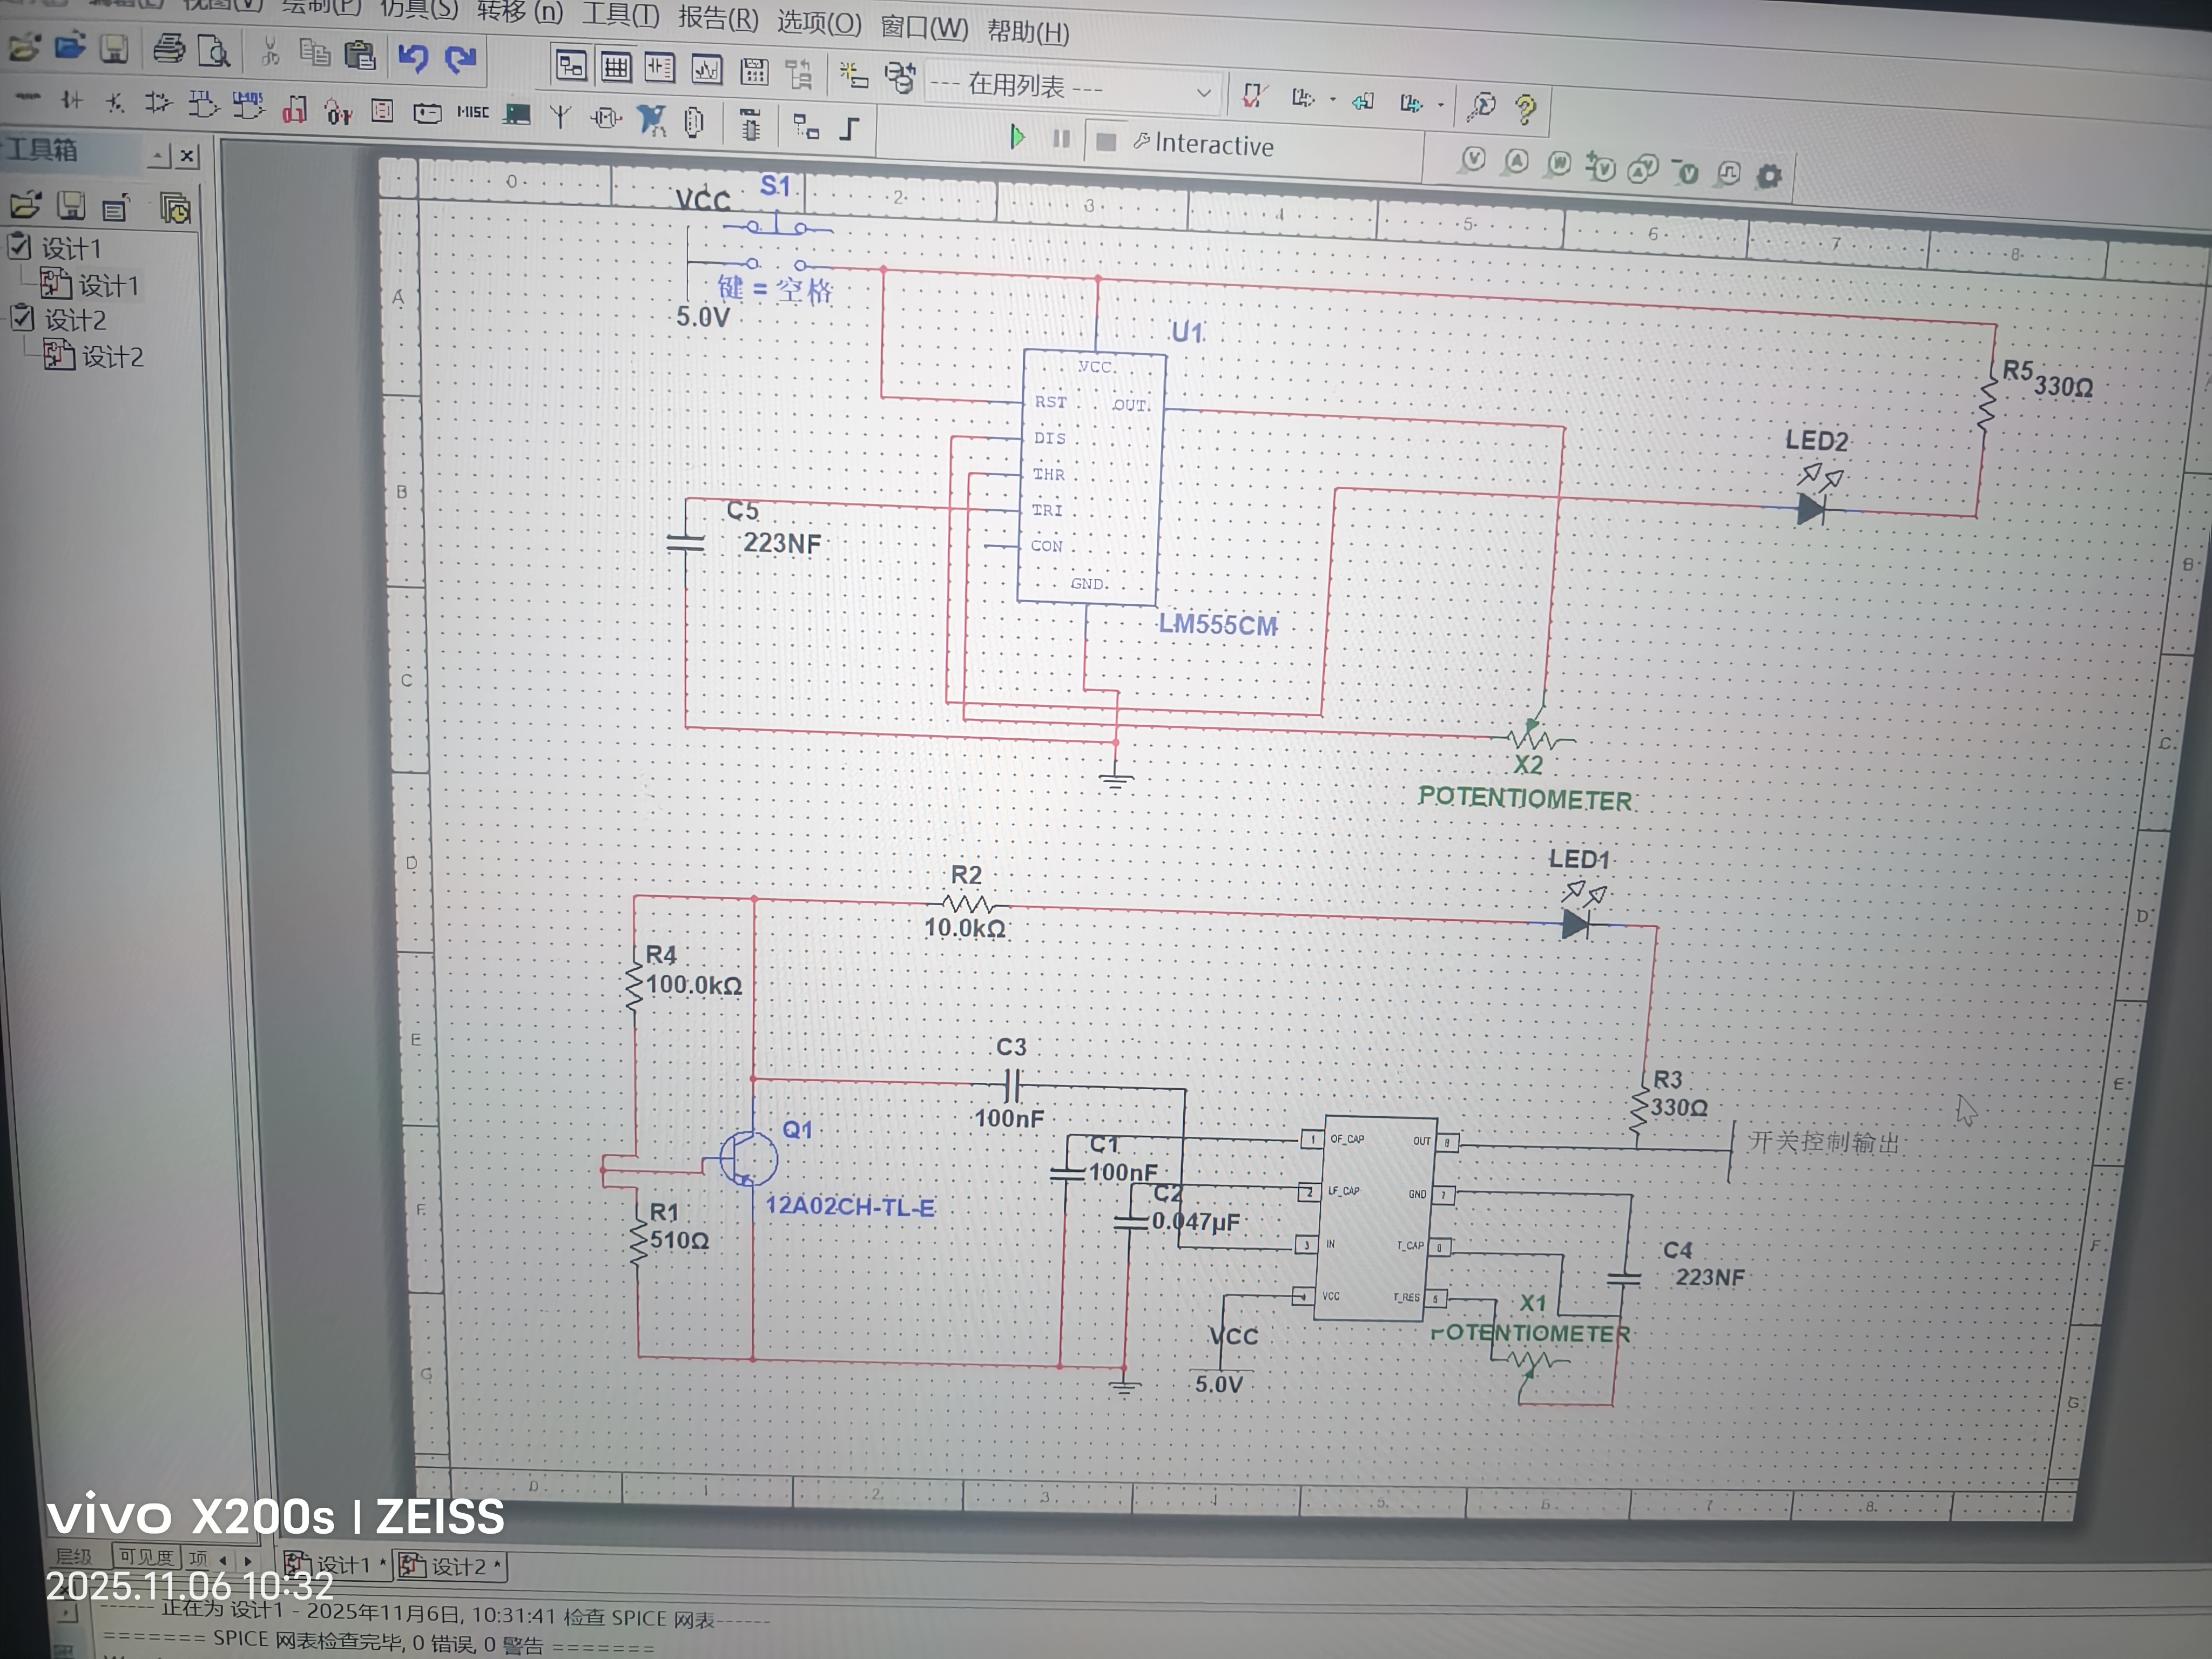Screen dimensions: 2212x1659
Task: Close the 工具箱 panel
Action: [x=187, y=156]
